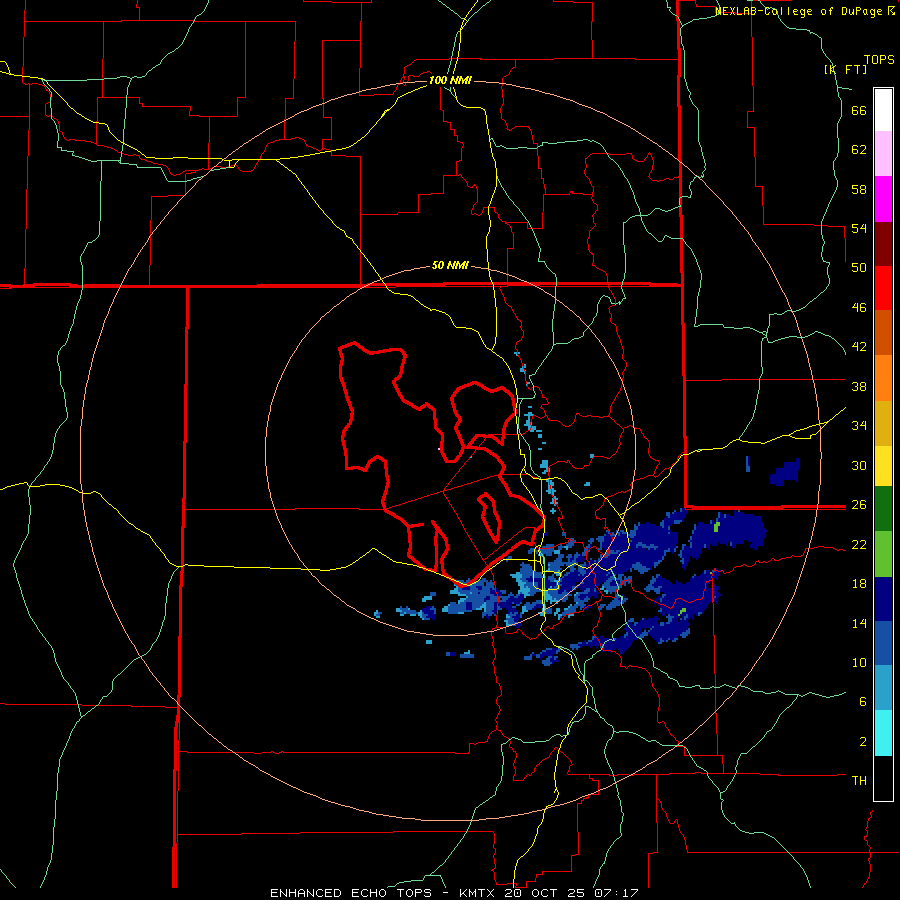Click the 38 scale label
900x900 pixels.
point(859,386)
